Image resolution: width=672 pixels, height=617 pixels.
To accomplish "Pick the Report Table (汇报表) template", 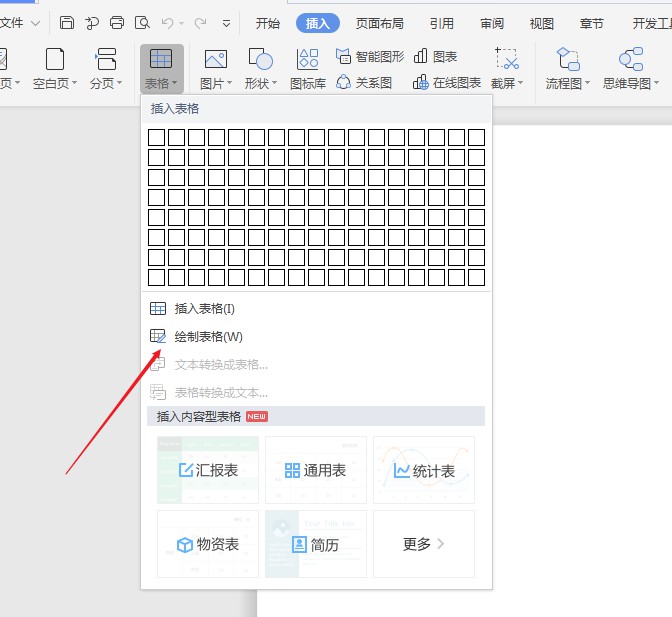I will [x=208, y=470].
